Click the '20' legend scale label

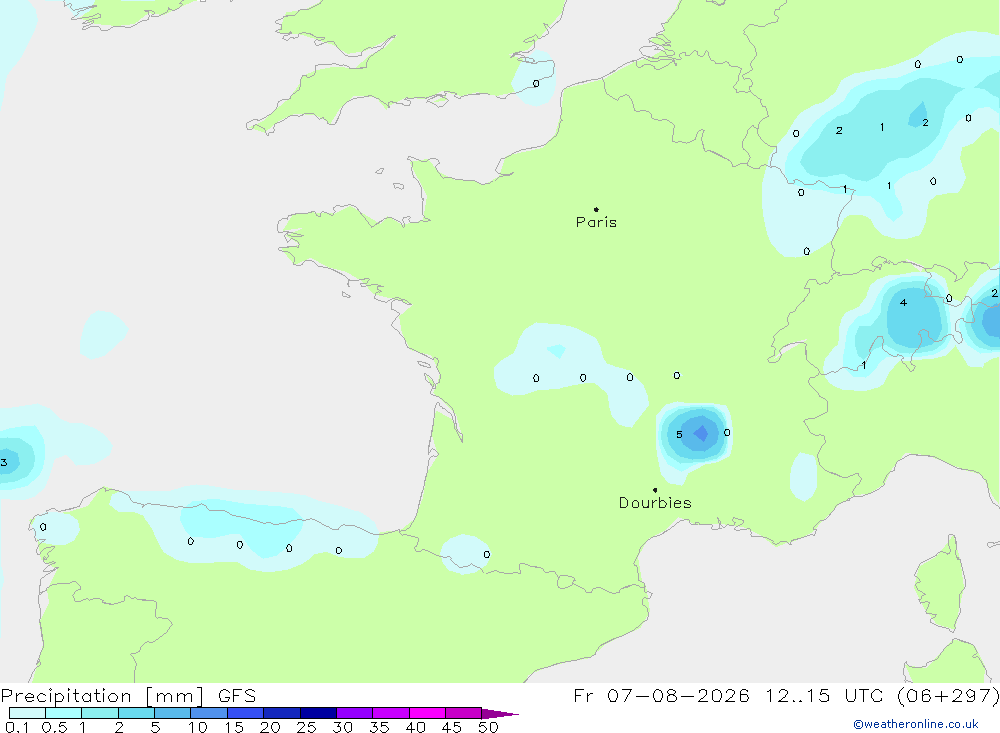(270, 727)
